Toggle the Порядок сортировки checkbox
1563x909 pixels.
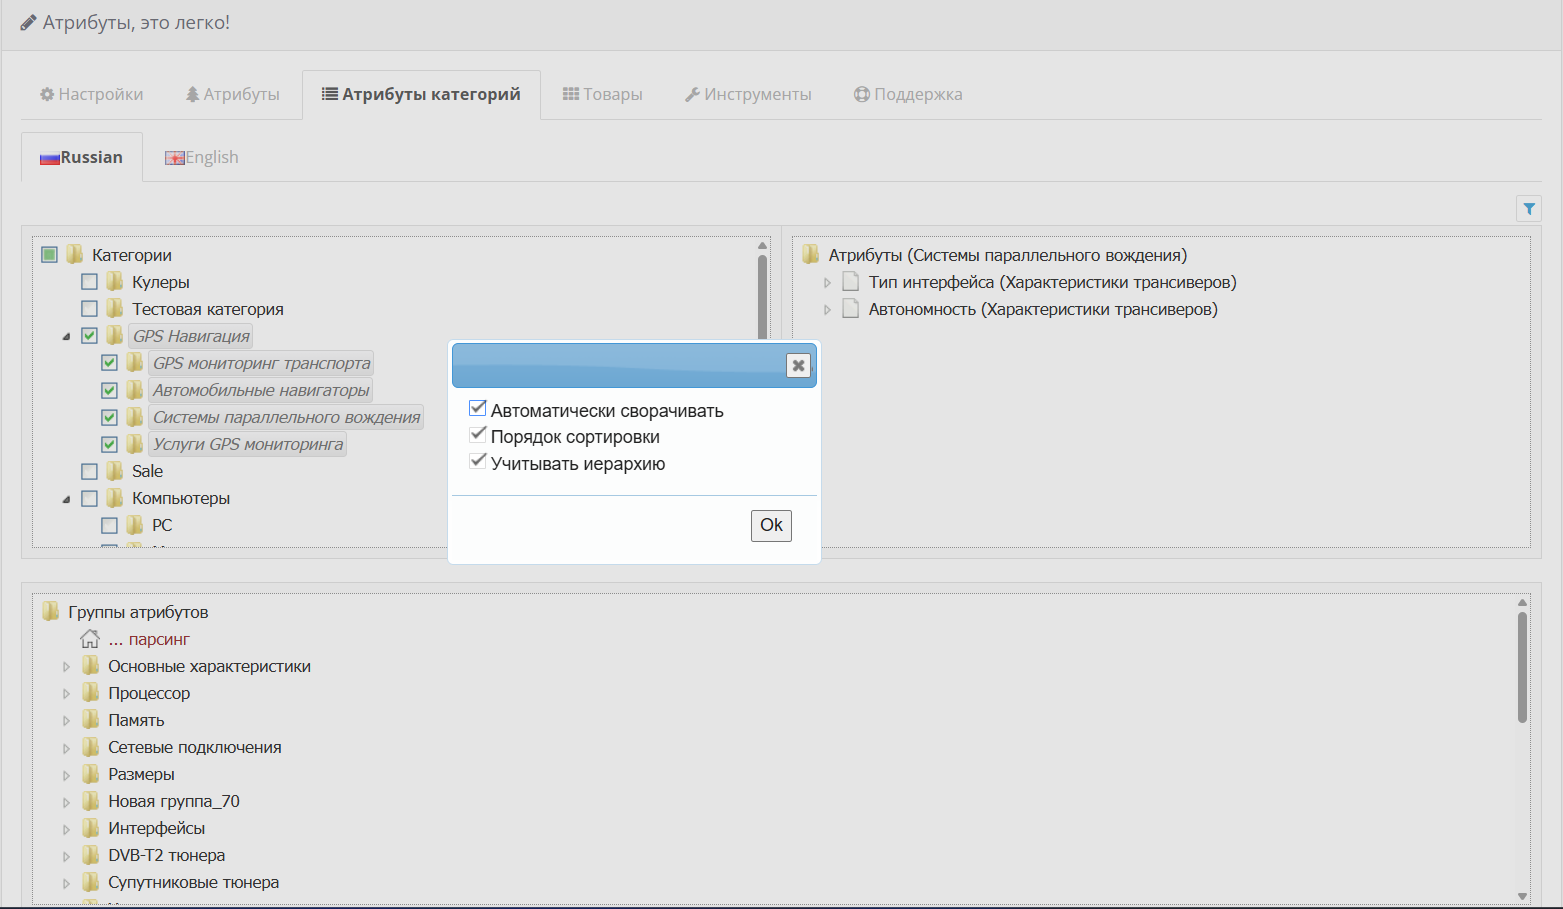(x=478, y=436)
